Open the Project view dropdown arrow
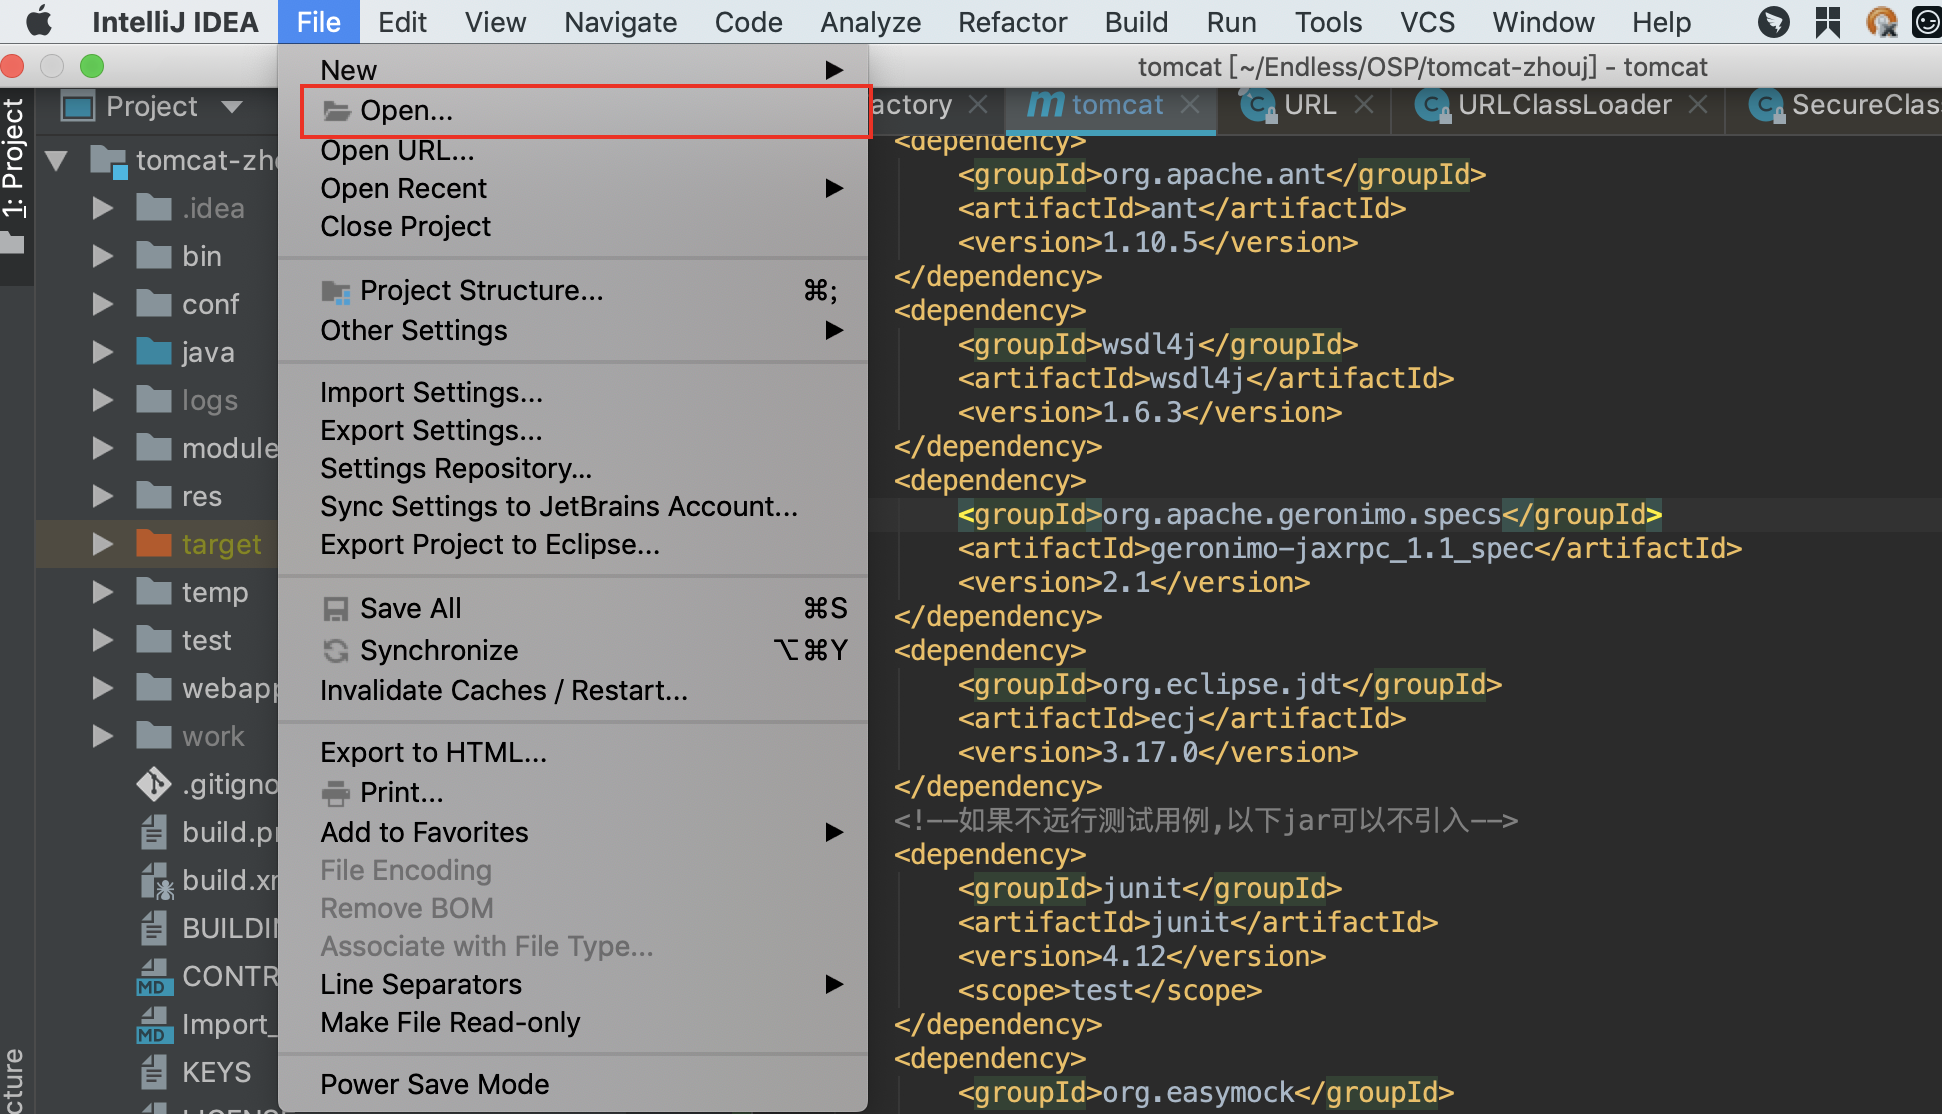 tap(232, 107)
